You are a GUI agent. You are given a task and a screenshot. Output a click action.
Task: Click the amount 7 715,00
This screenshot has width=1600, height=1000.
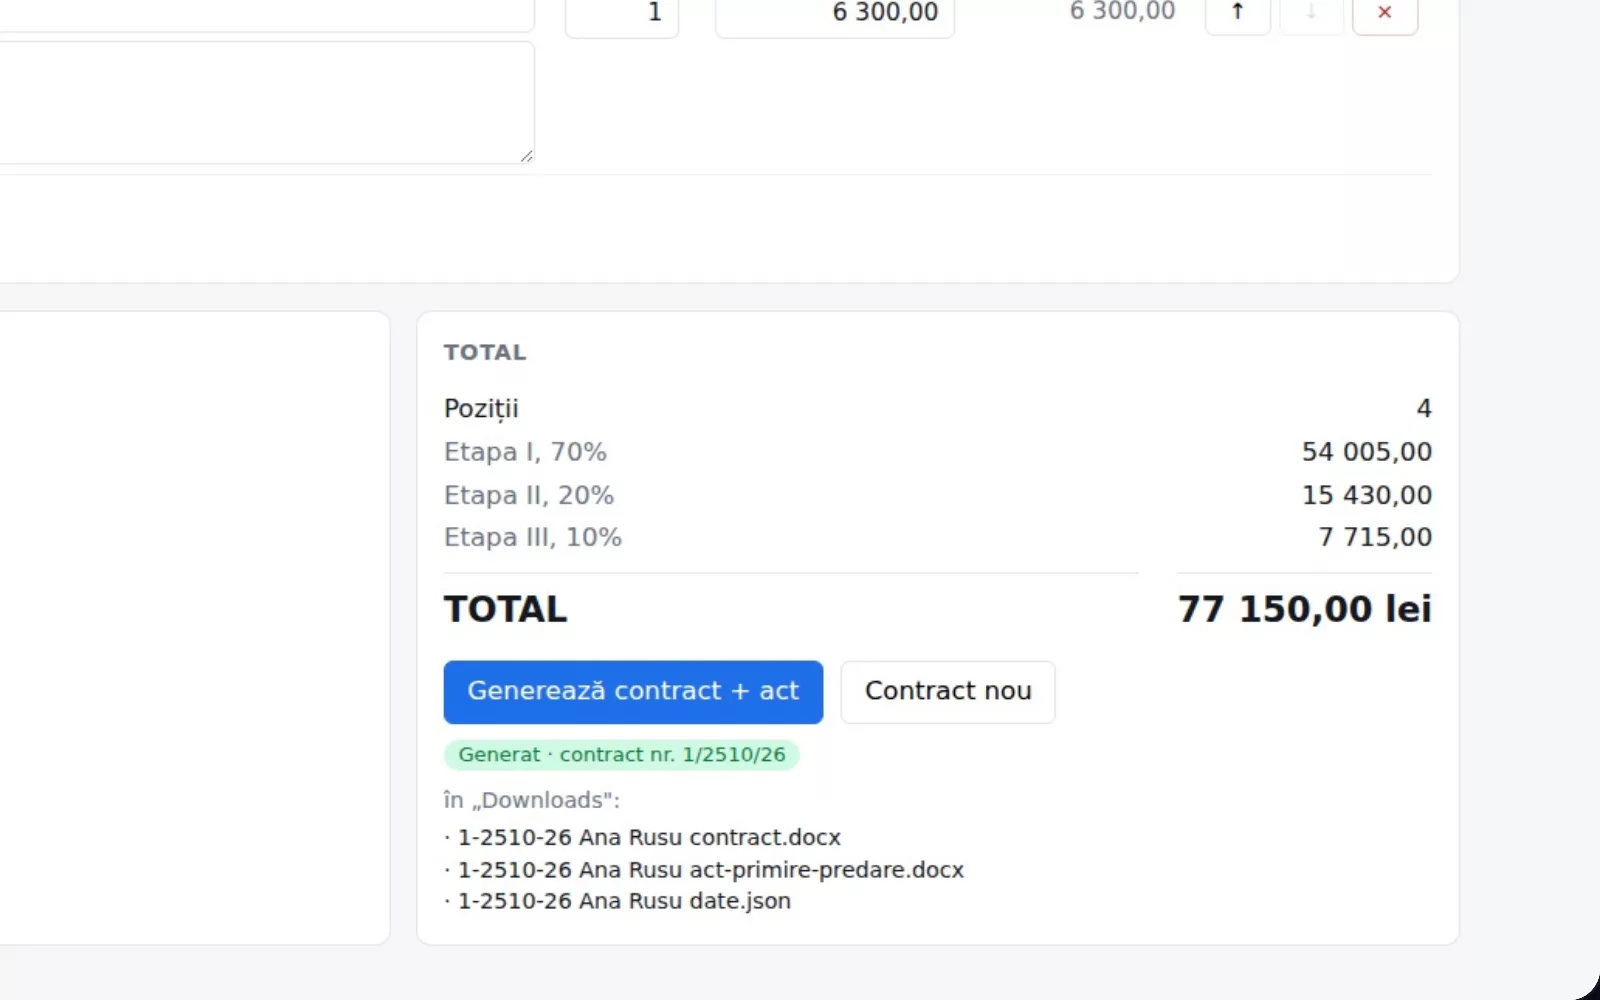point(1375,537)
